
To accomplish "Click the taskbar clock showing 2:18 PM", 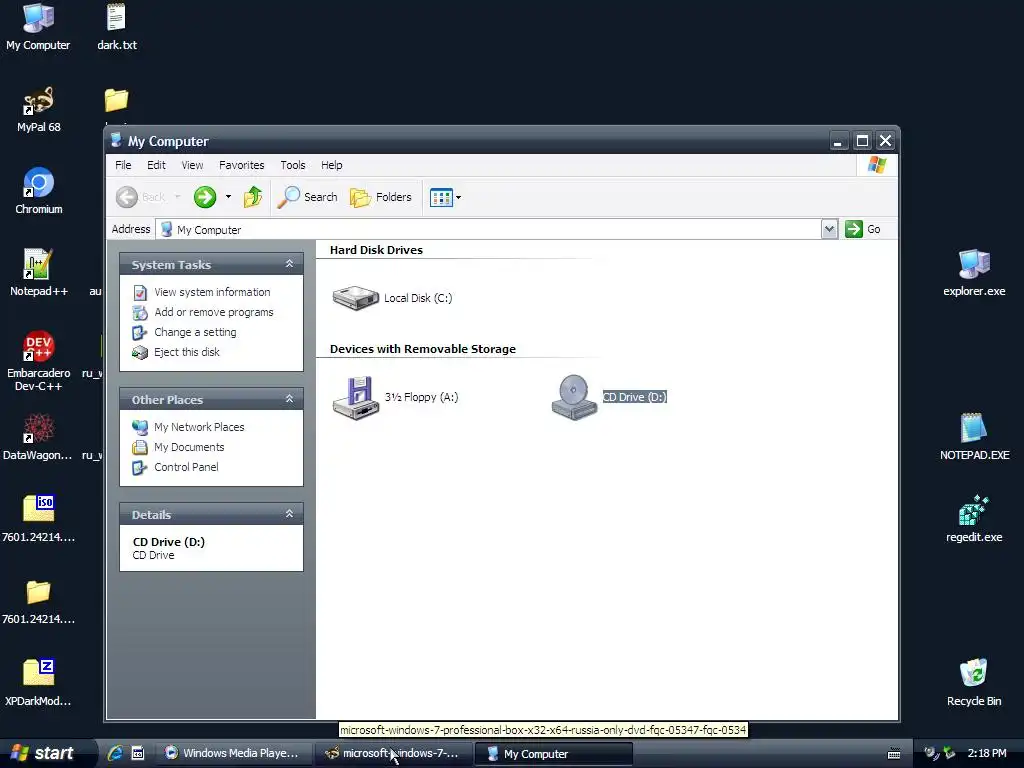I will pos(987,754).
